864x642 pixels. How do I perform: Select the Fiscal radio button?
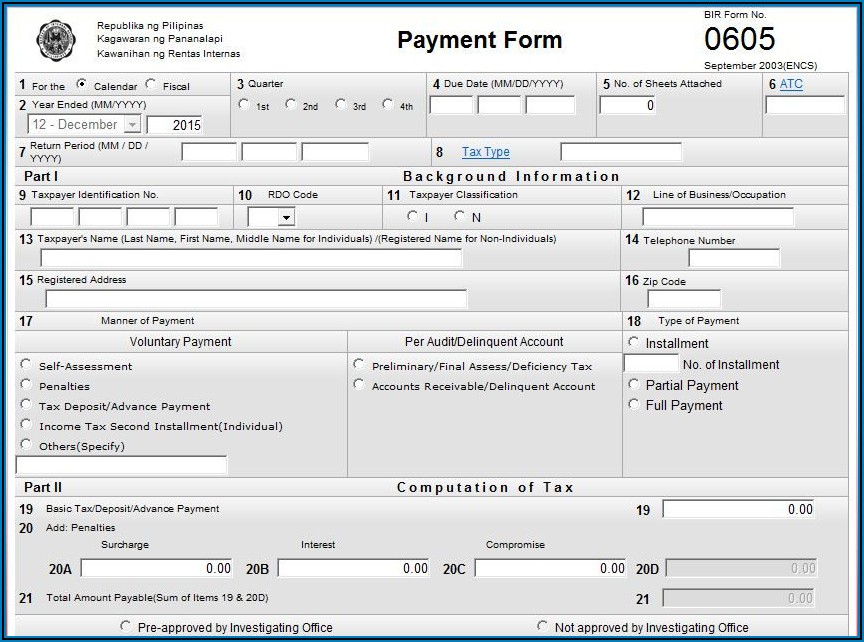pyautogui.click(x=151, y=85)
